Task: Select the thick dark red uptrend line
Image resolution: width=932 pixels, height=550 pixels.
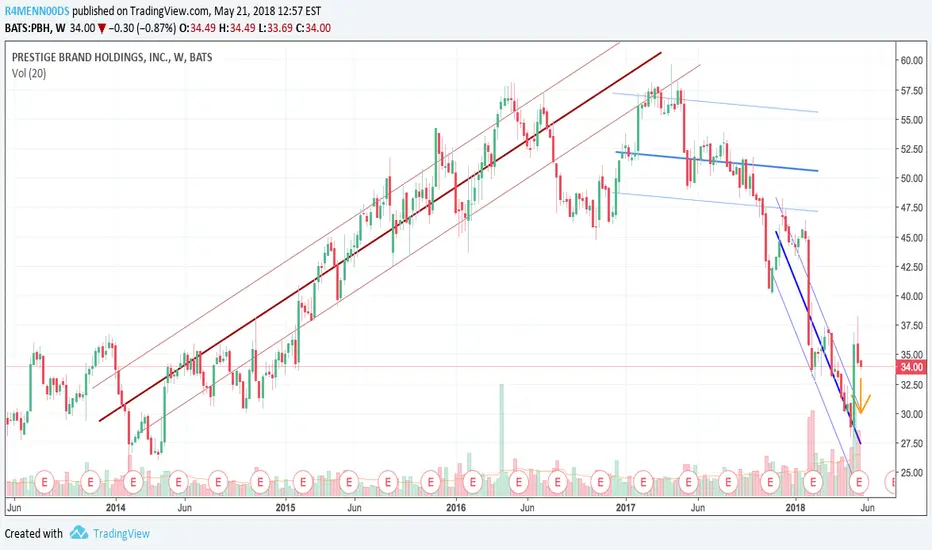Action: click(380, 237)
